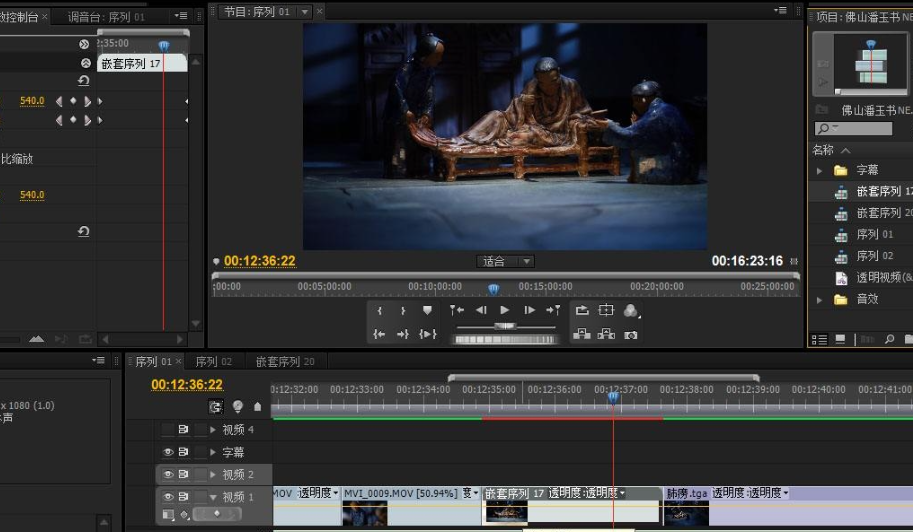The image size is (913, 532).
Task: Expand the 音效 folder in project panel
Action: pos(819,300)
